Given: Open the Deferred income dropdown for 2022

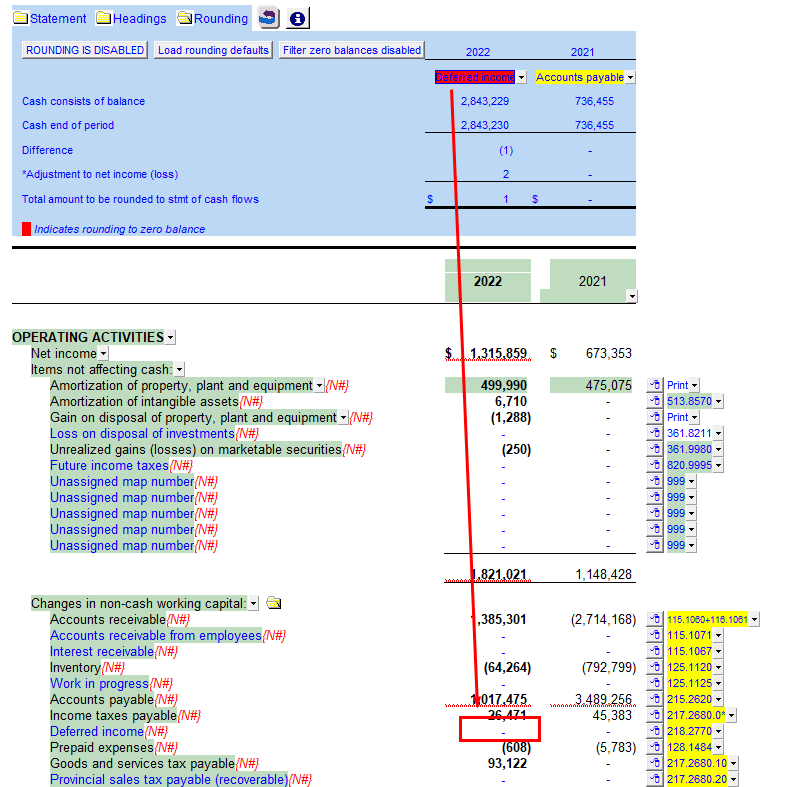Looking at the screenshot, I should [x=522, y=77].
